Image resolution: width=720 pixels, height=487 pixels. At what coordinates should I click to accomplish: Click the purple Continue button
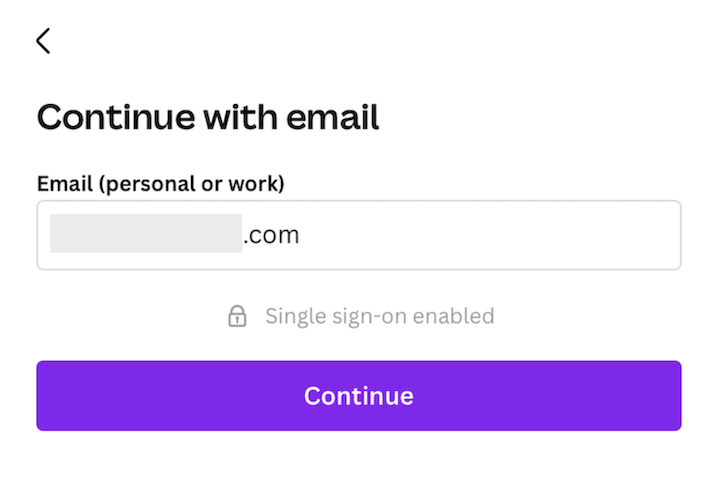click(359, 396)
